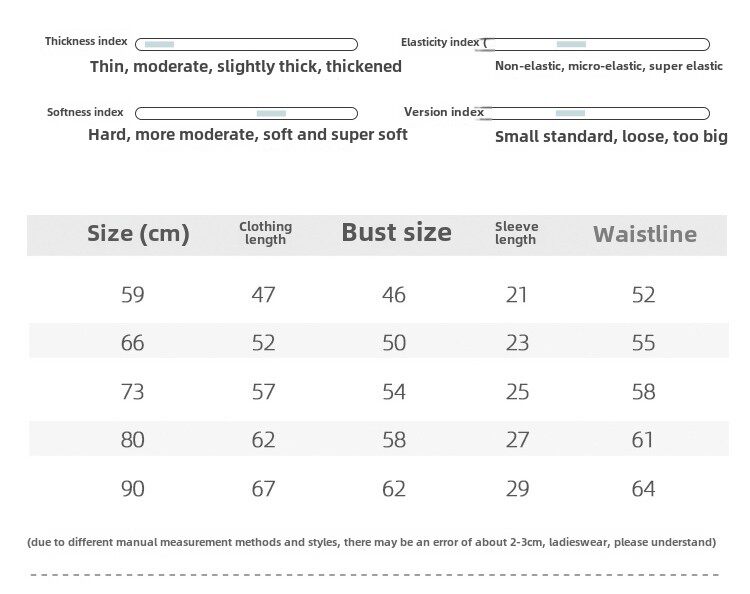
Task: Select the size 80 row cell
Action: coord(132,439)
